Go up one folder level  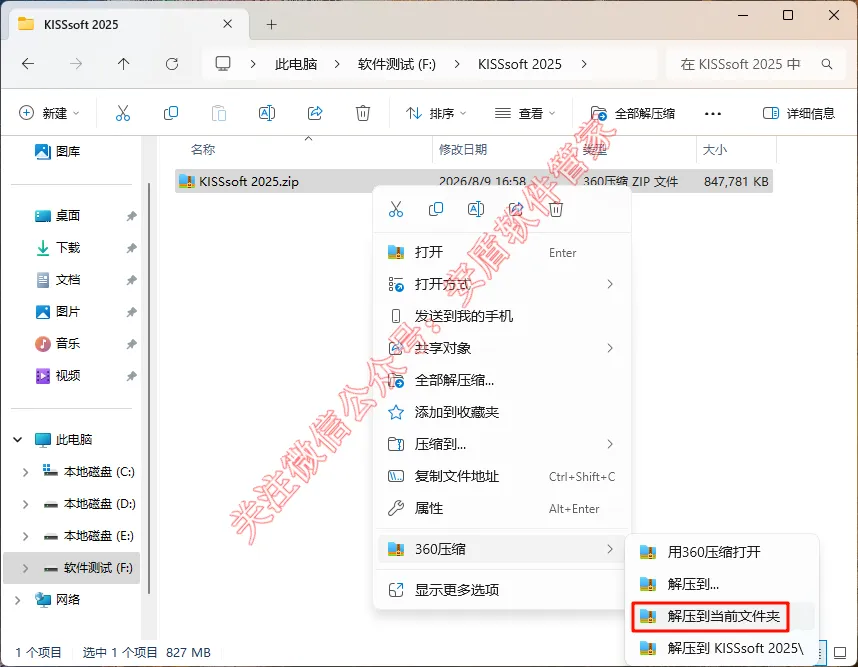coord(124,64)
